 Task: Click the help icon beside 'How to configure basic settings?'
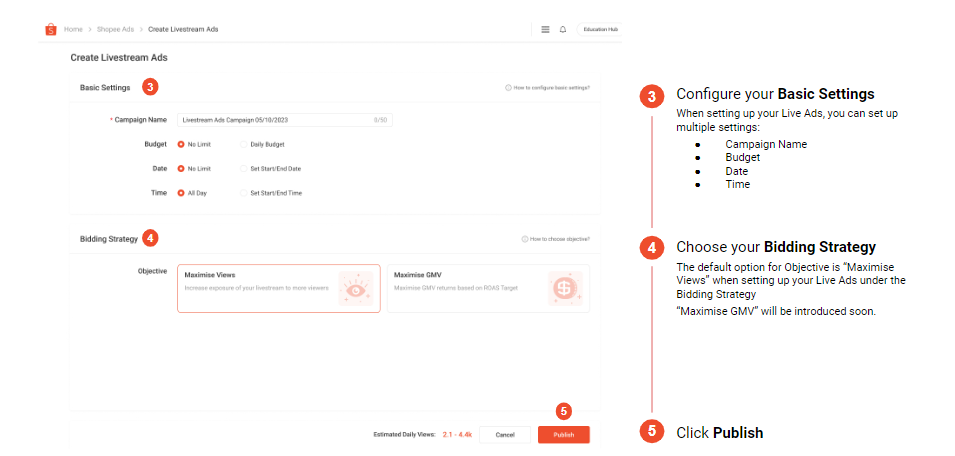[508, 88]
